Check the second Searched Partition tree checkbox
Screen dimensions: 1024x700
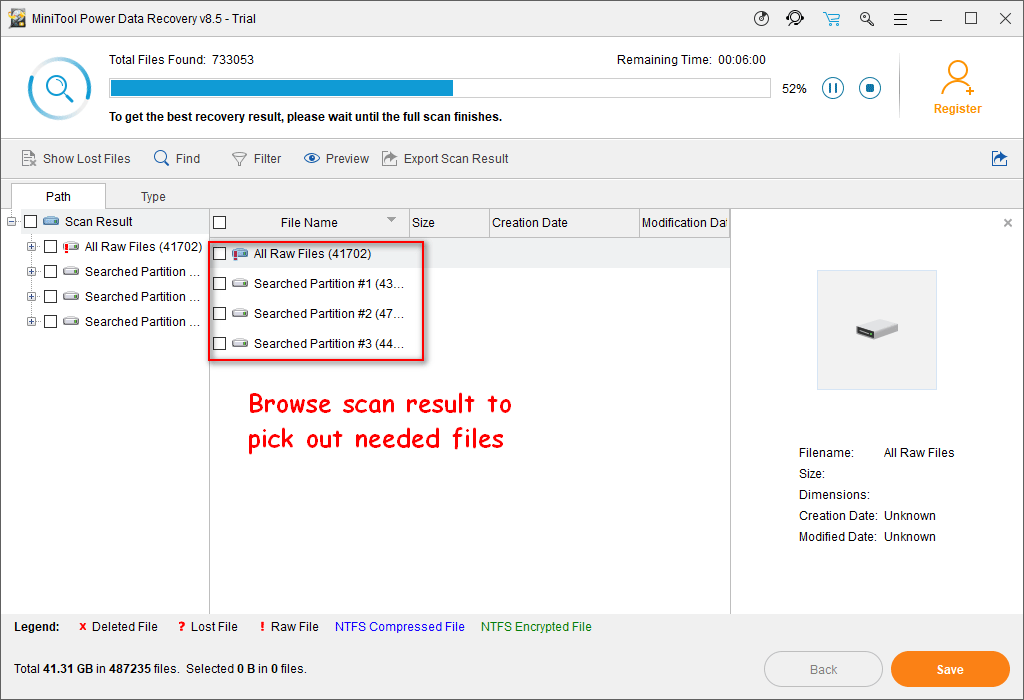click(50, 296)
